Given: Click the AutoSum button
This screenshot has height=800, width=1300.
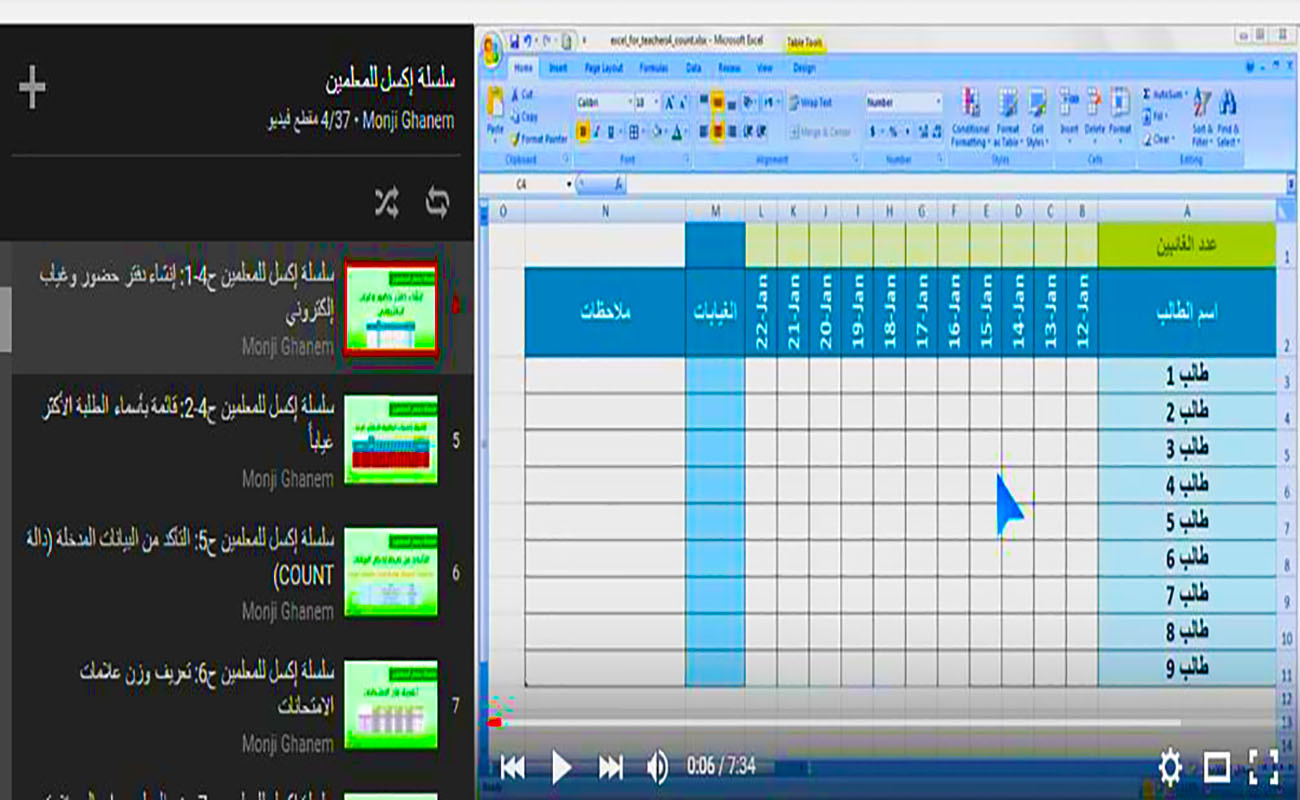Looking at the screenshot, I should coord(1165,94).
